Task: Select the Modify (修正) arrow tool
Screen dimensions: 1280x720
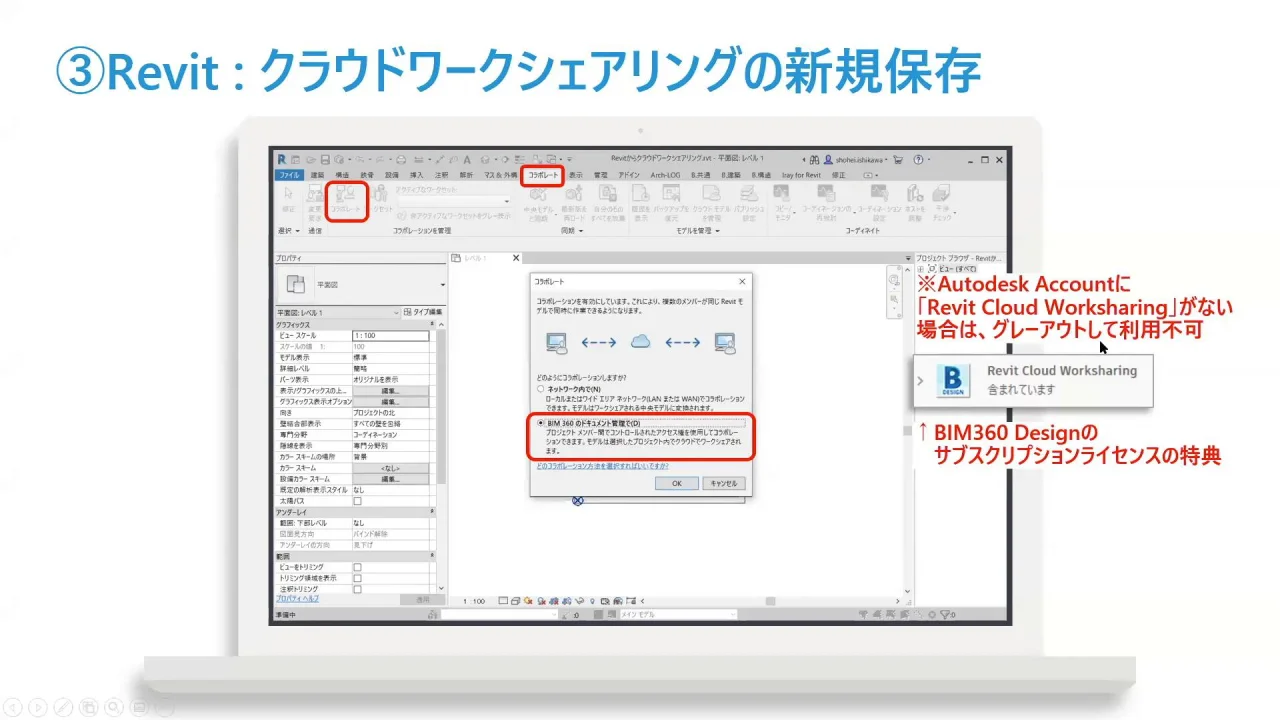Action: click(x=288, y=194)
